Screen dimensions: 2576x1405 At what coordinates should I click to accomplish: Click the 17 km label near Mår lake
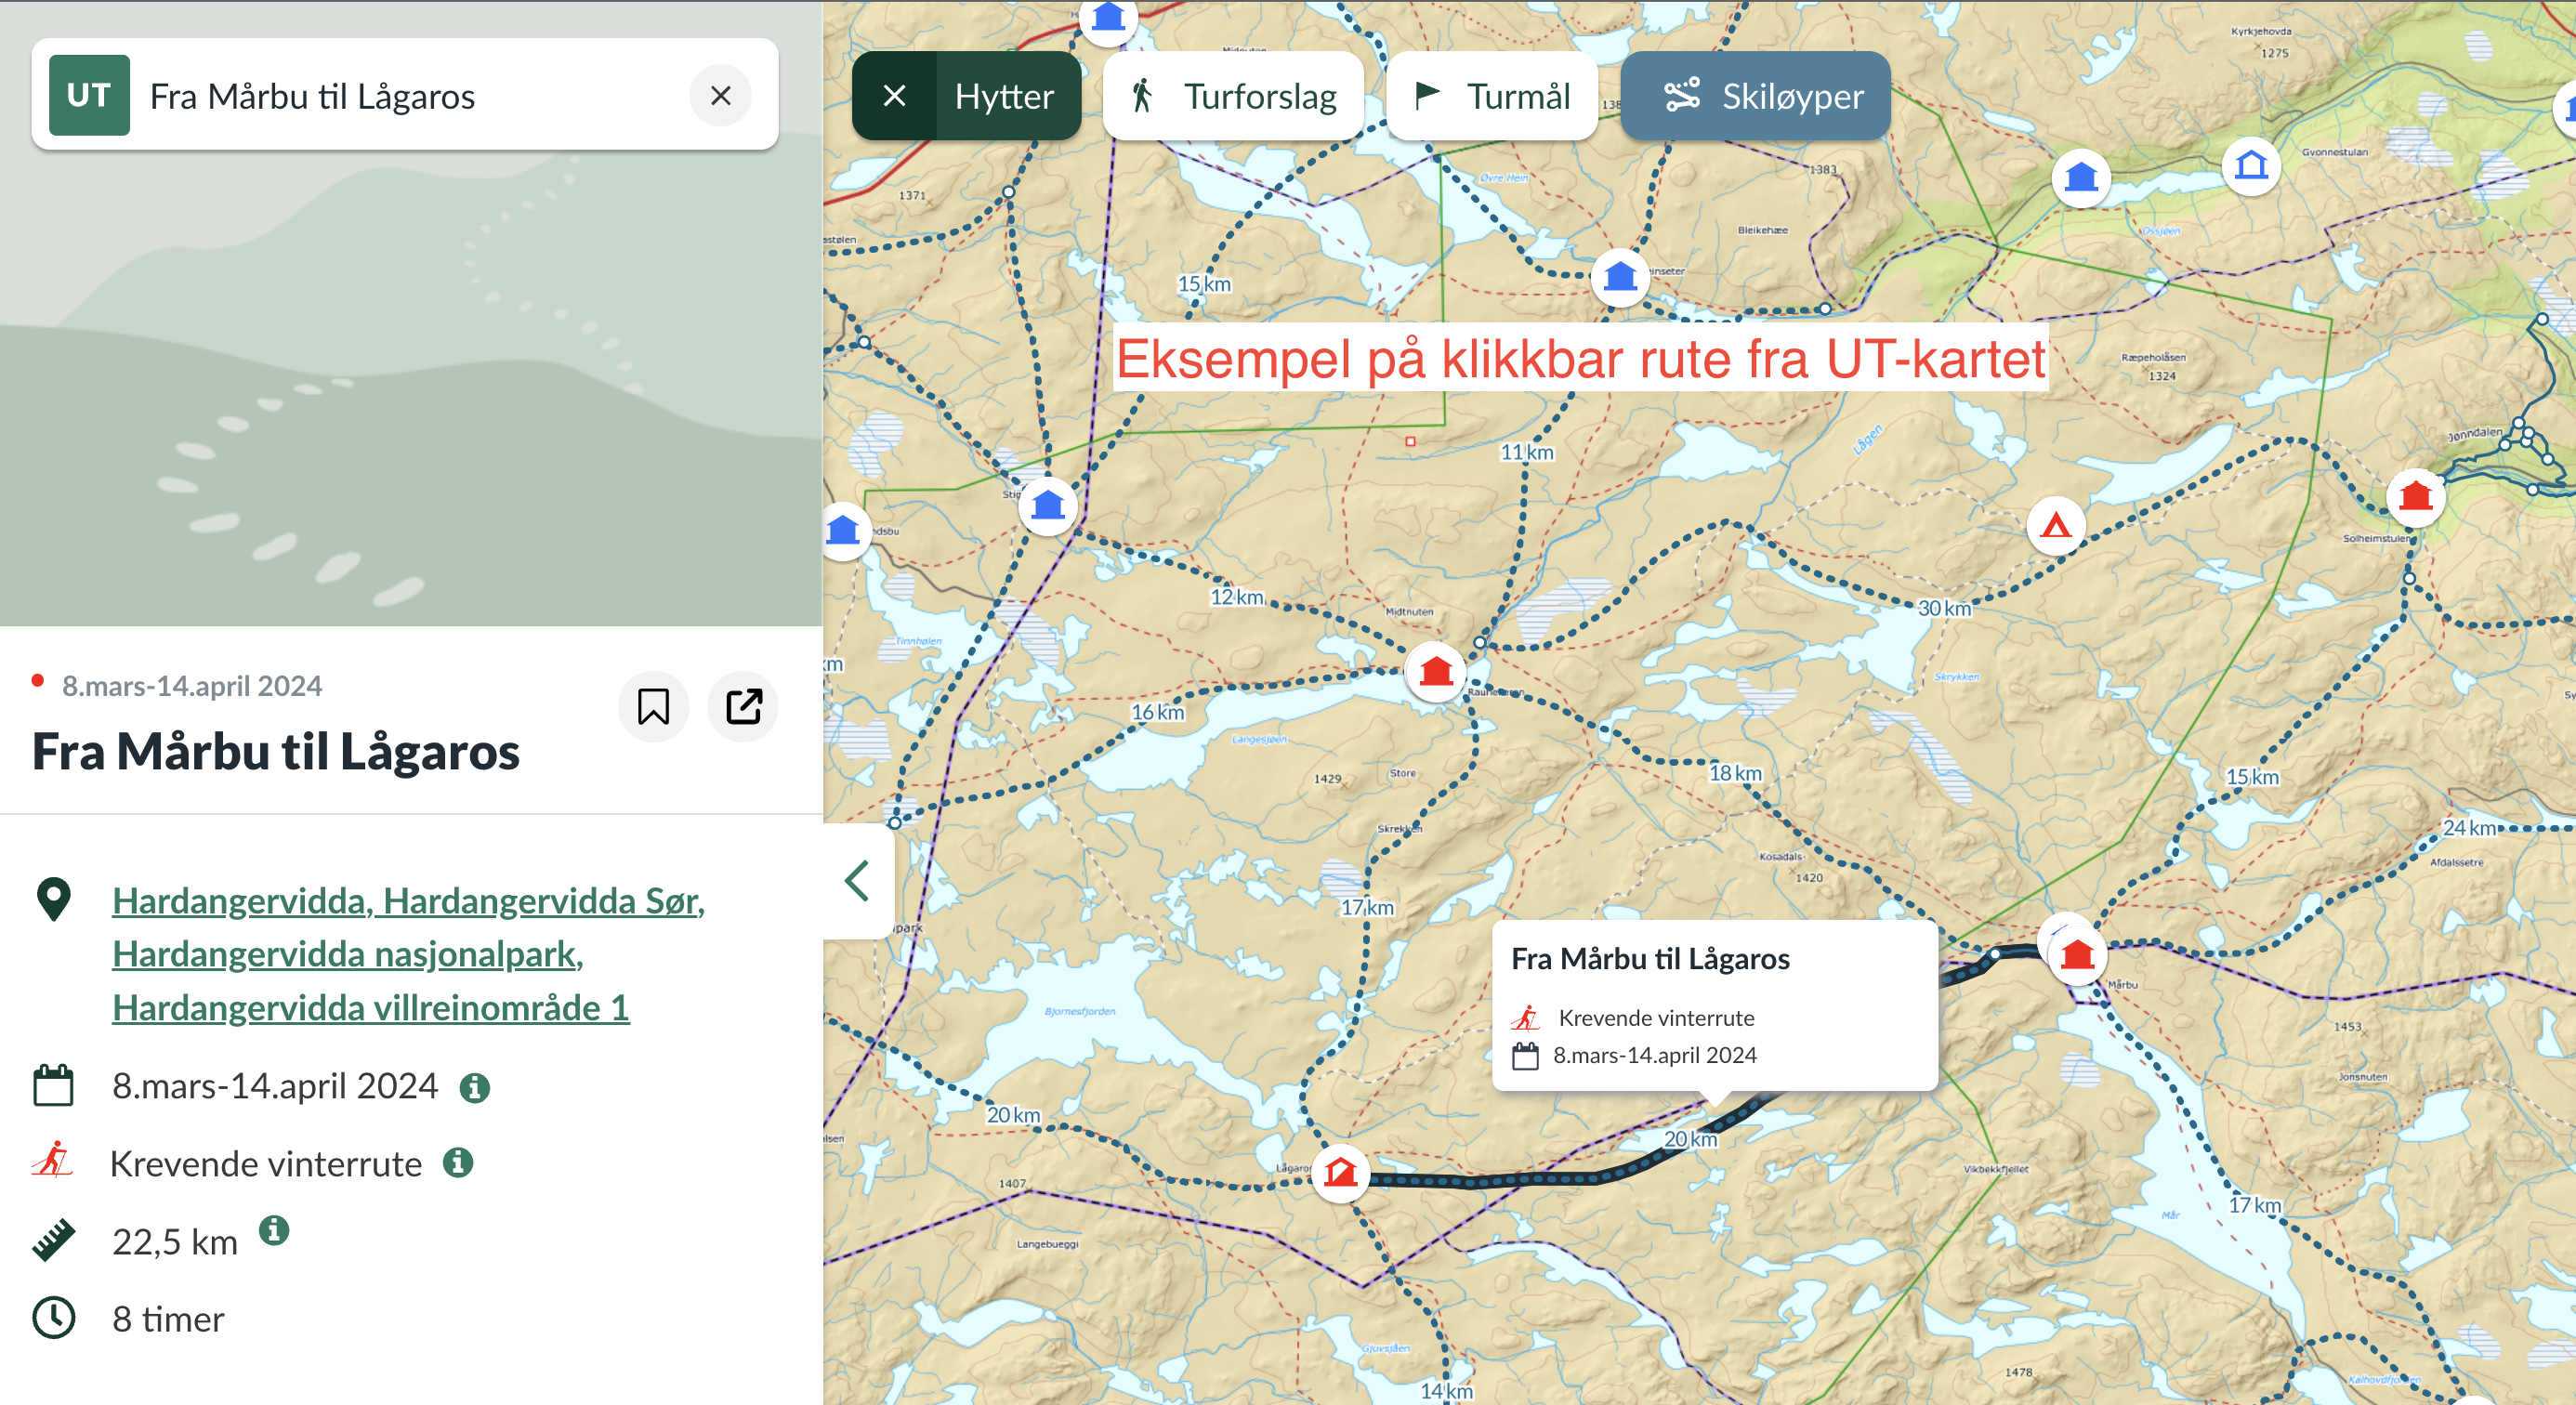(x=2254, y=1205)
